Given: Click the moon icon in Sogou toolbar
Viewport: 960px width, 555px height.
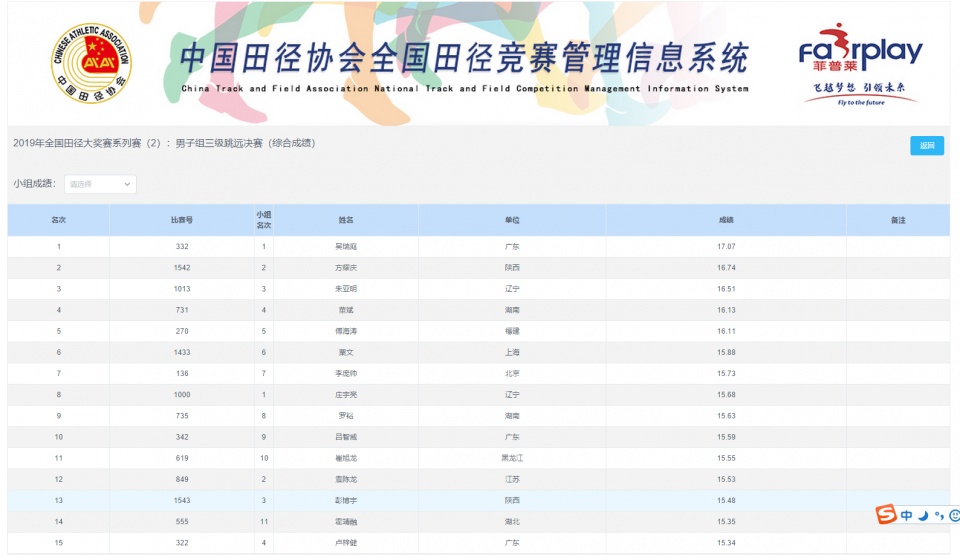Looking at the screenshot, I should coord(923,515).
